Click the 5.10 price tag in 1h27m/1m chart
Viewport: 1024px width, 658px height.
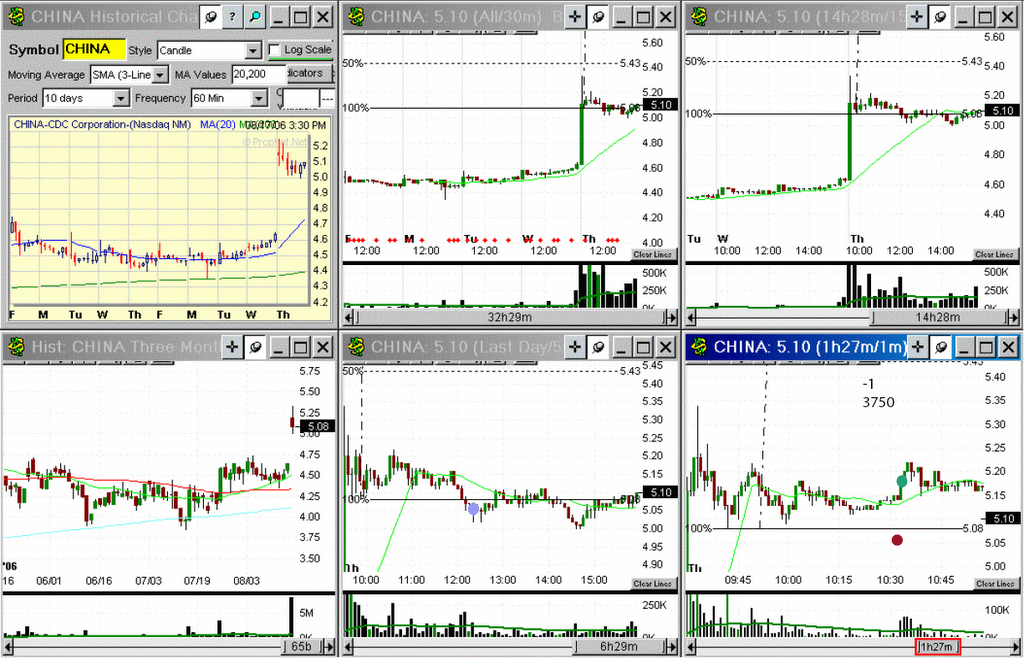[1002, 518]
